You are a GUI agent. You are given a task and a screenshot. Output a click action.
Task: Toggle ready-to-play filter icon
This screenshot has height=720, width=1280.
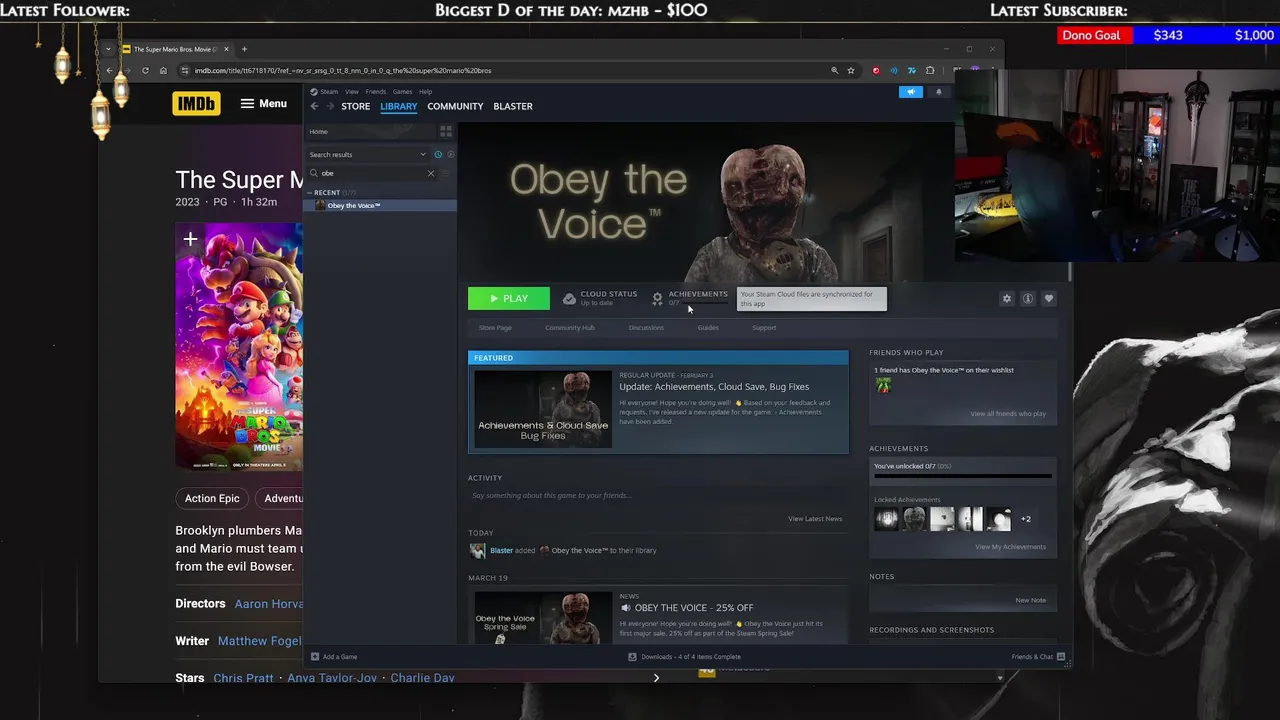click(x=450, y=154)
